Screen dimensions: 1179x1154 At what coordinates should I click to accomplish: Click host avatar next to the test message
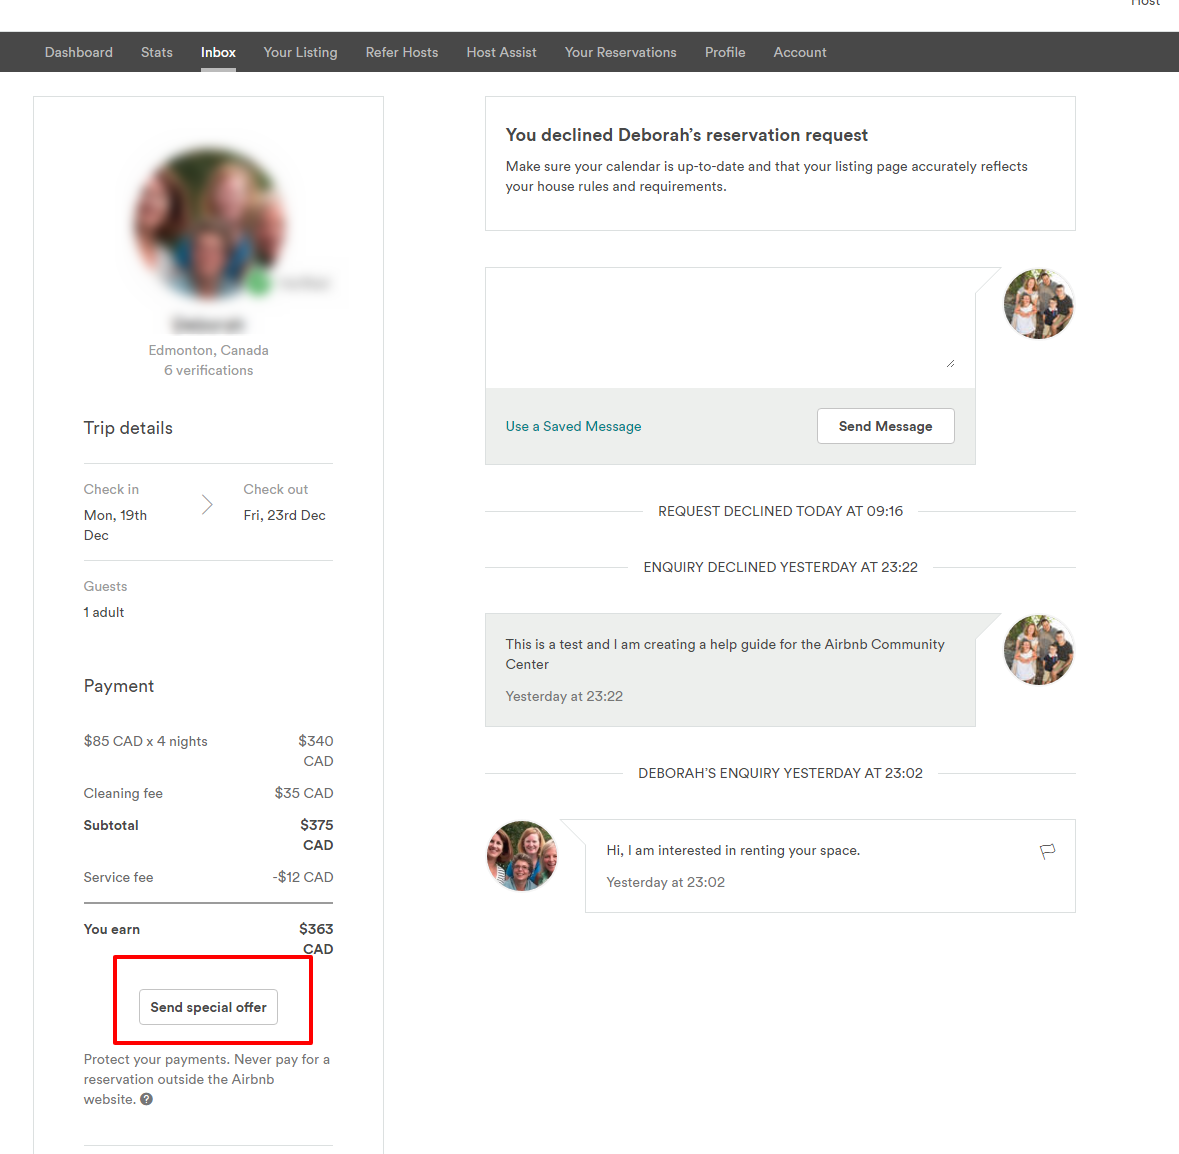click(x=1038, y=650)
